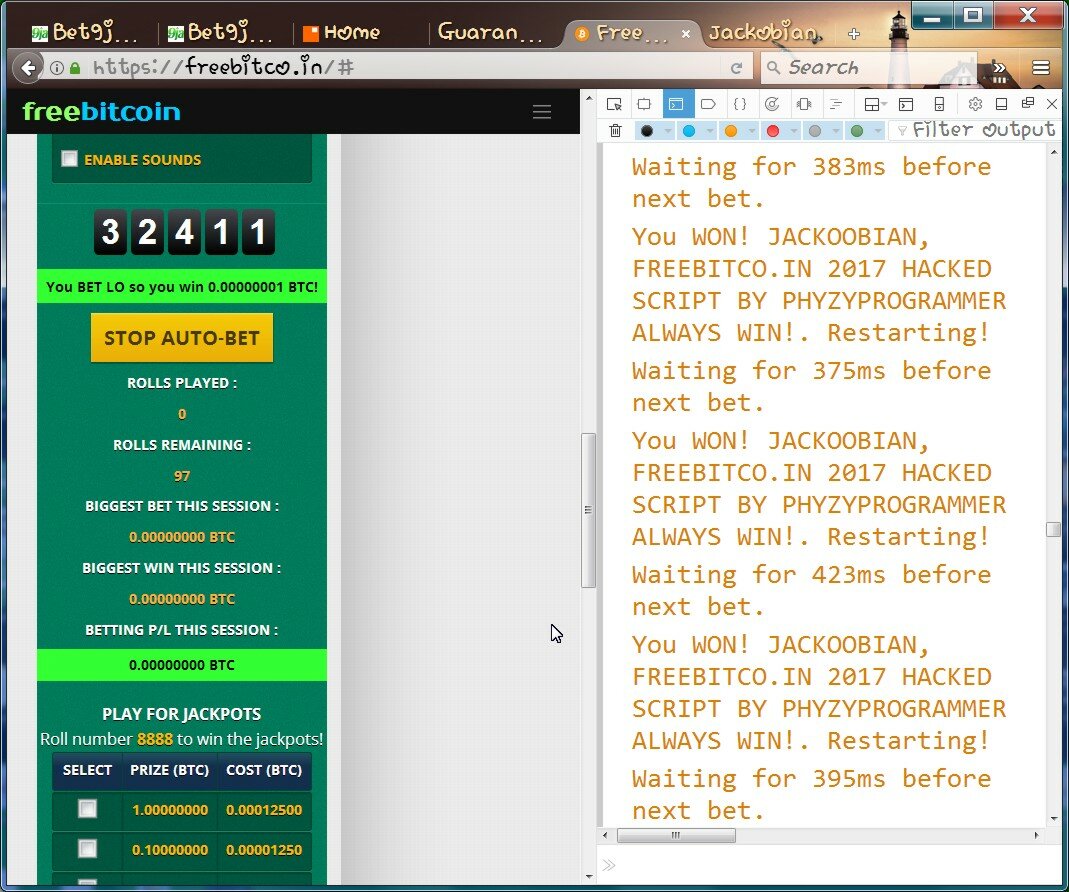Viewport: 1069px width, 892px height.
Task: Expand the gray Logging filter dropdown arrow
Action: (x=836, y=131)
